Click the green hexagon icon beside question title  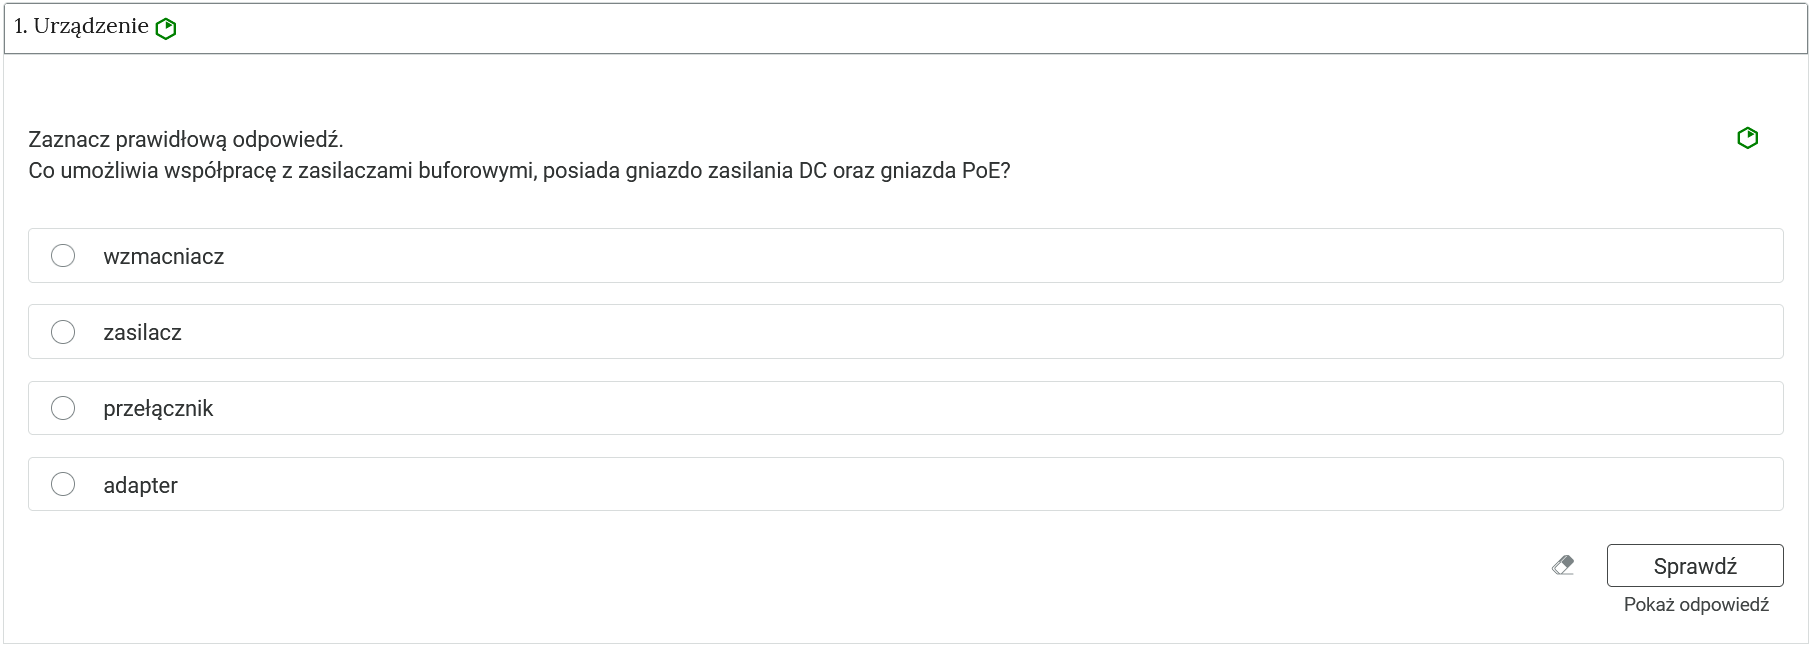(166, 27)
